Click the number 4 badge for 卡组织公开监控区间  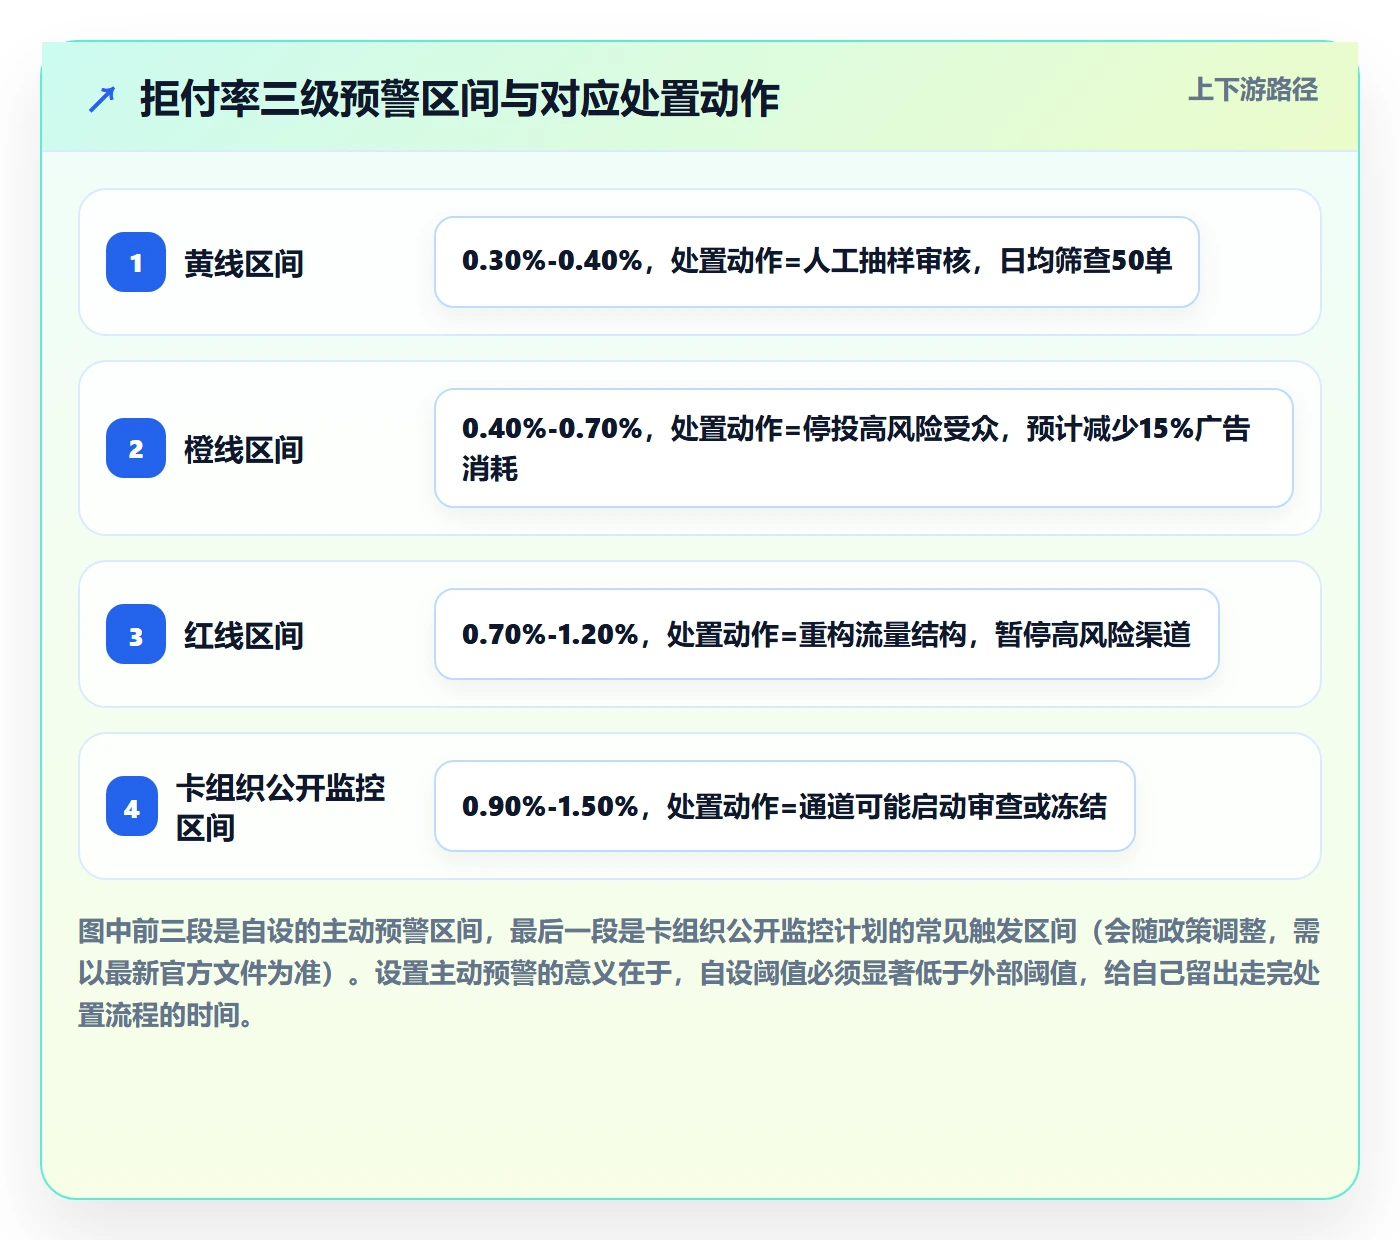point(132,806)
